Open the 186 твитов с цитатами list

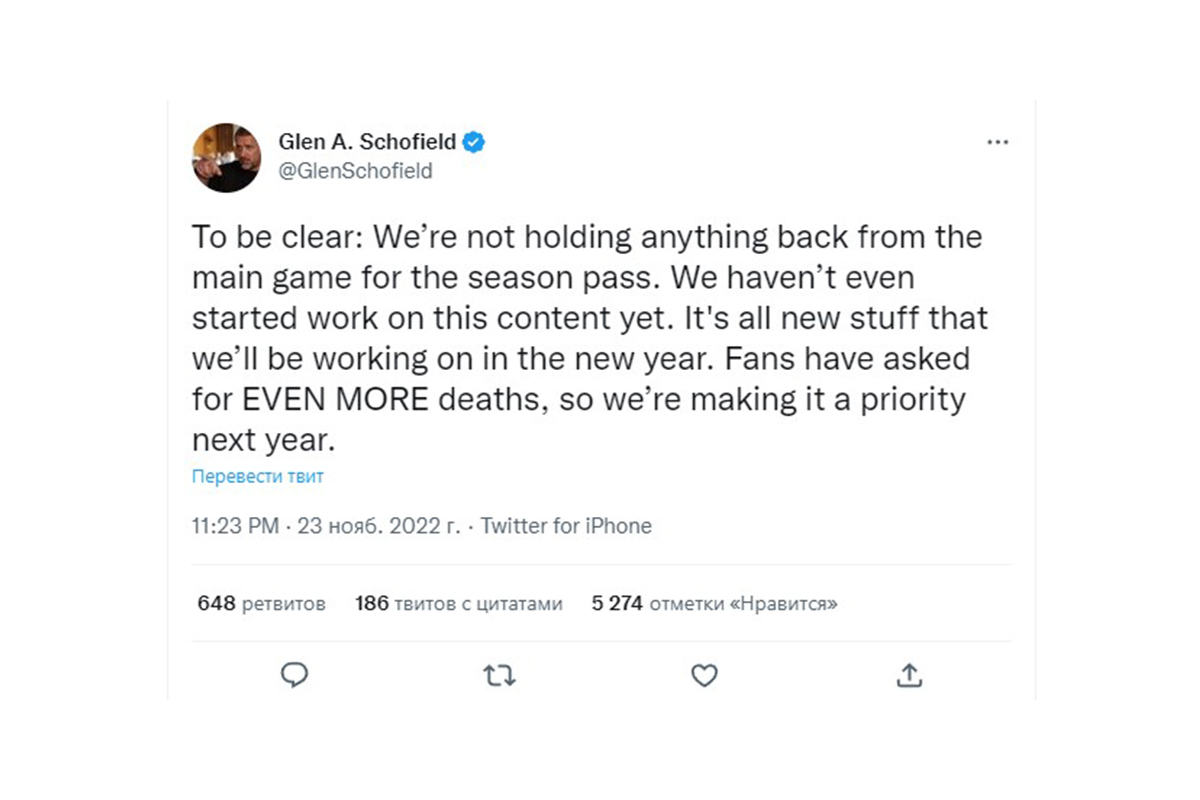459,604
